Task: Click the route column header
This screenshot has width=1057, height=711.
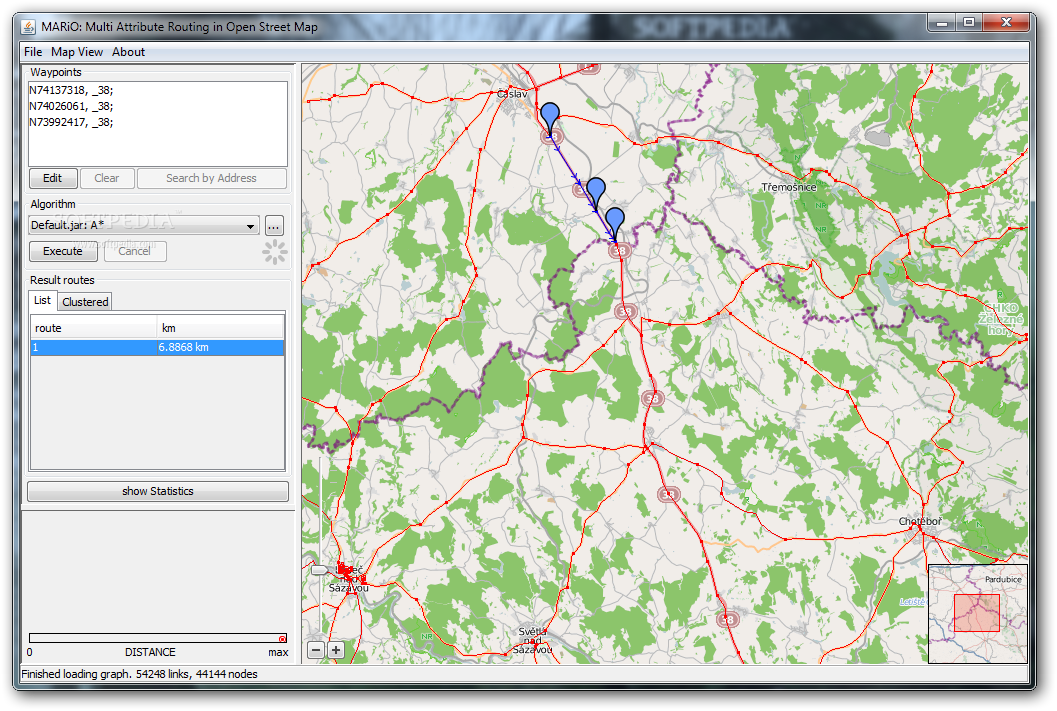Action: point(94,328)
